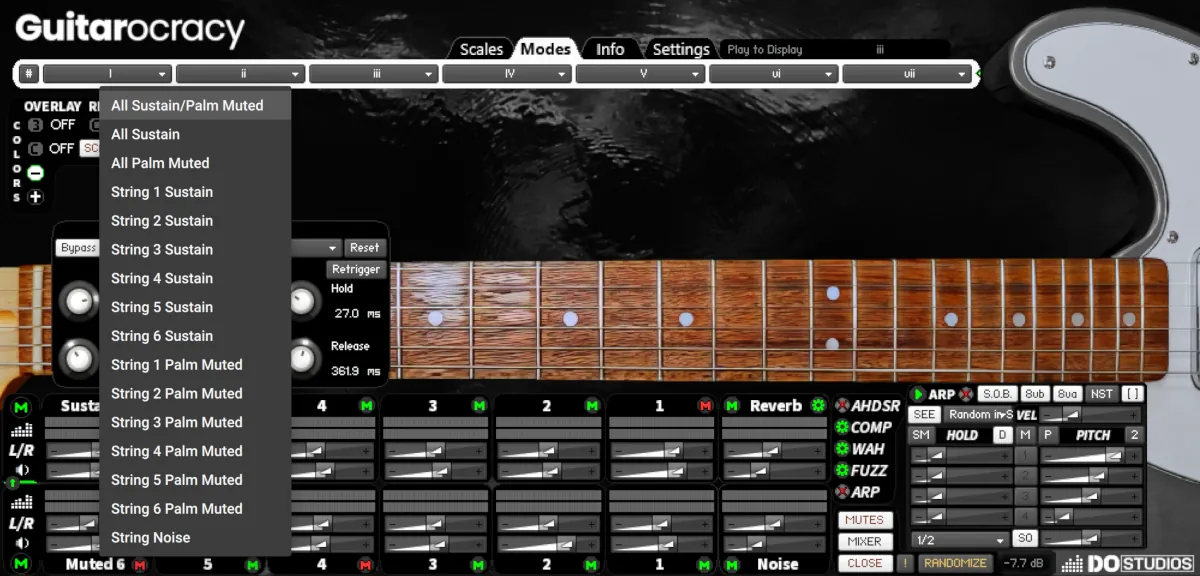Toggle the master muted-row mute M at bottom left
The image size is (1200, 576).
pyautogui.click(x=21, y=564)
